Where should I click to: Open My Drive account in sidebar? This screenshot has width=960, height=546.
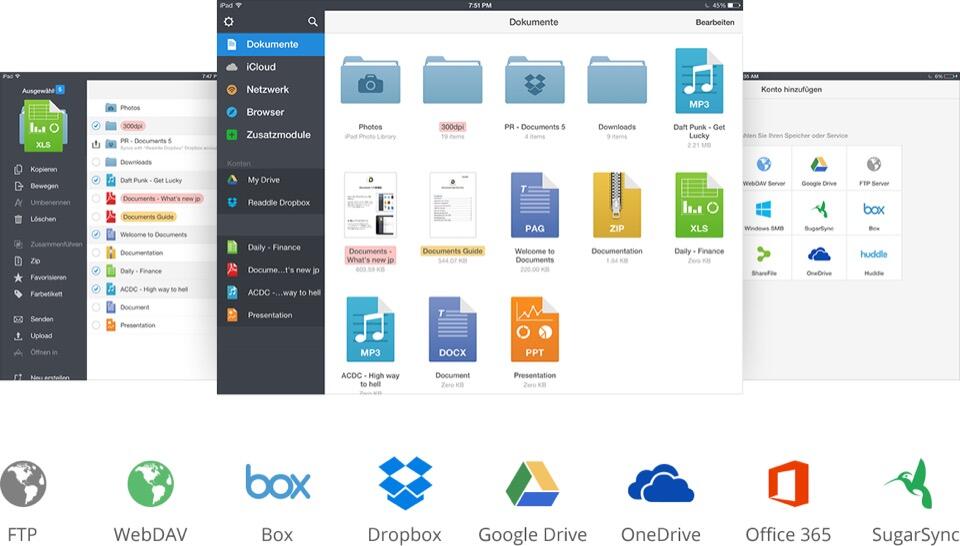(271, 180)
